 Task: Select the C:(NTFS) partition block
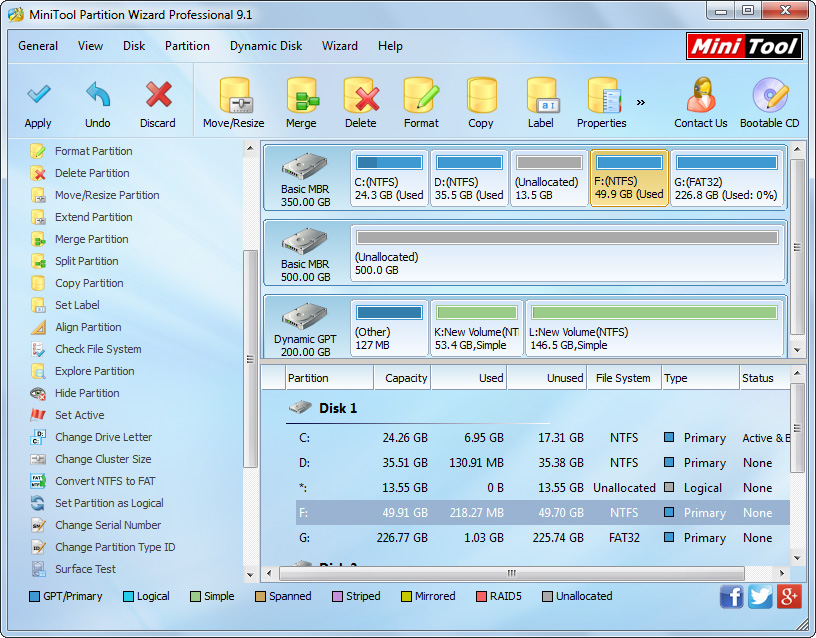pos(389,178)
